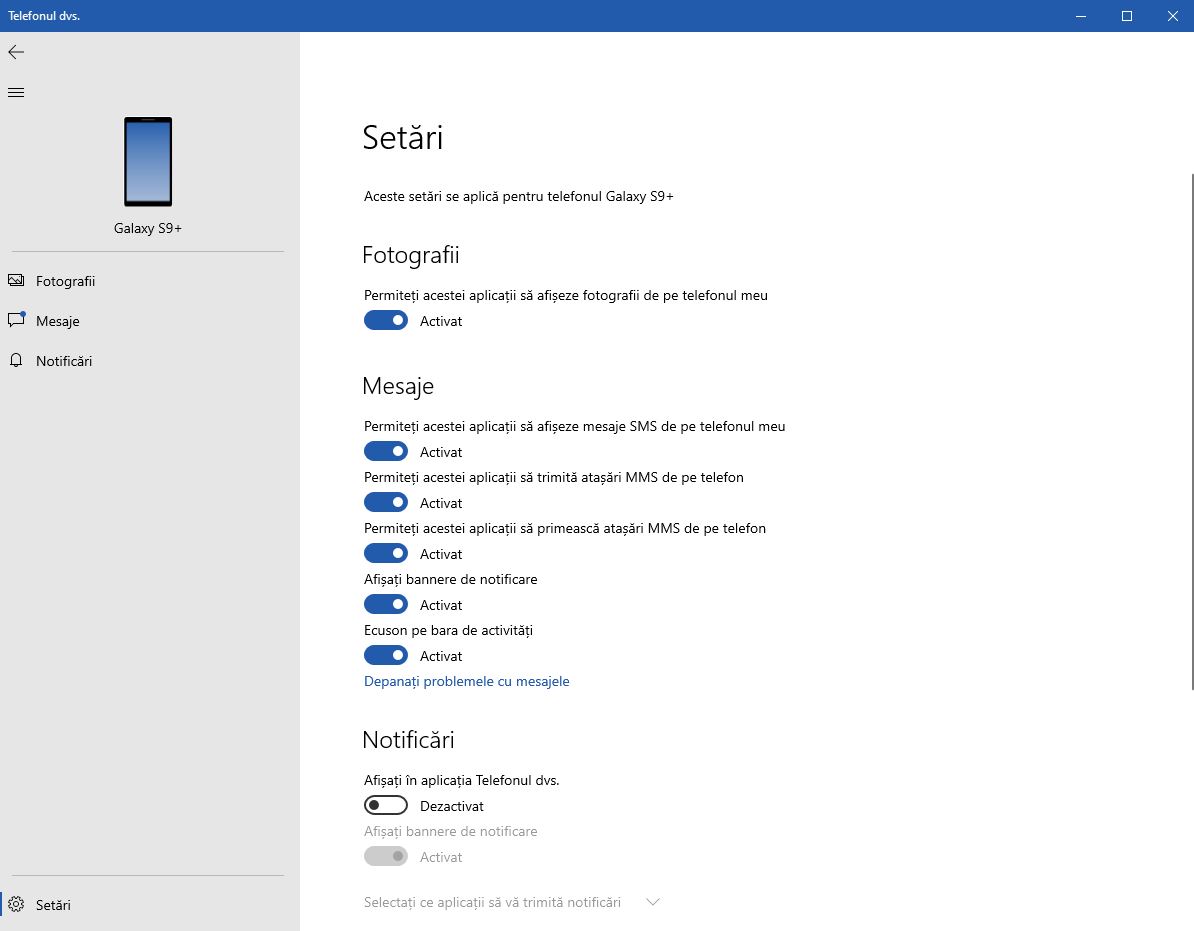Toggle trimiterea atașărilor MMS

click(x=386, y=502)
